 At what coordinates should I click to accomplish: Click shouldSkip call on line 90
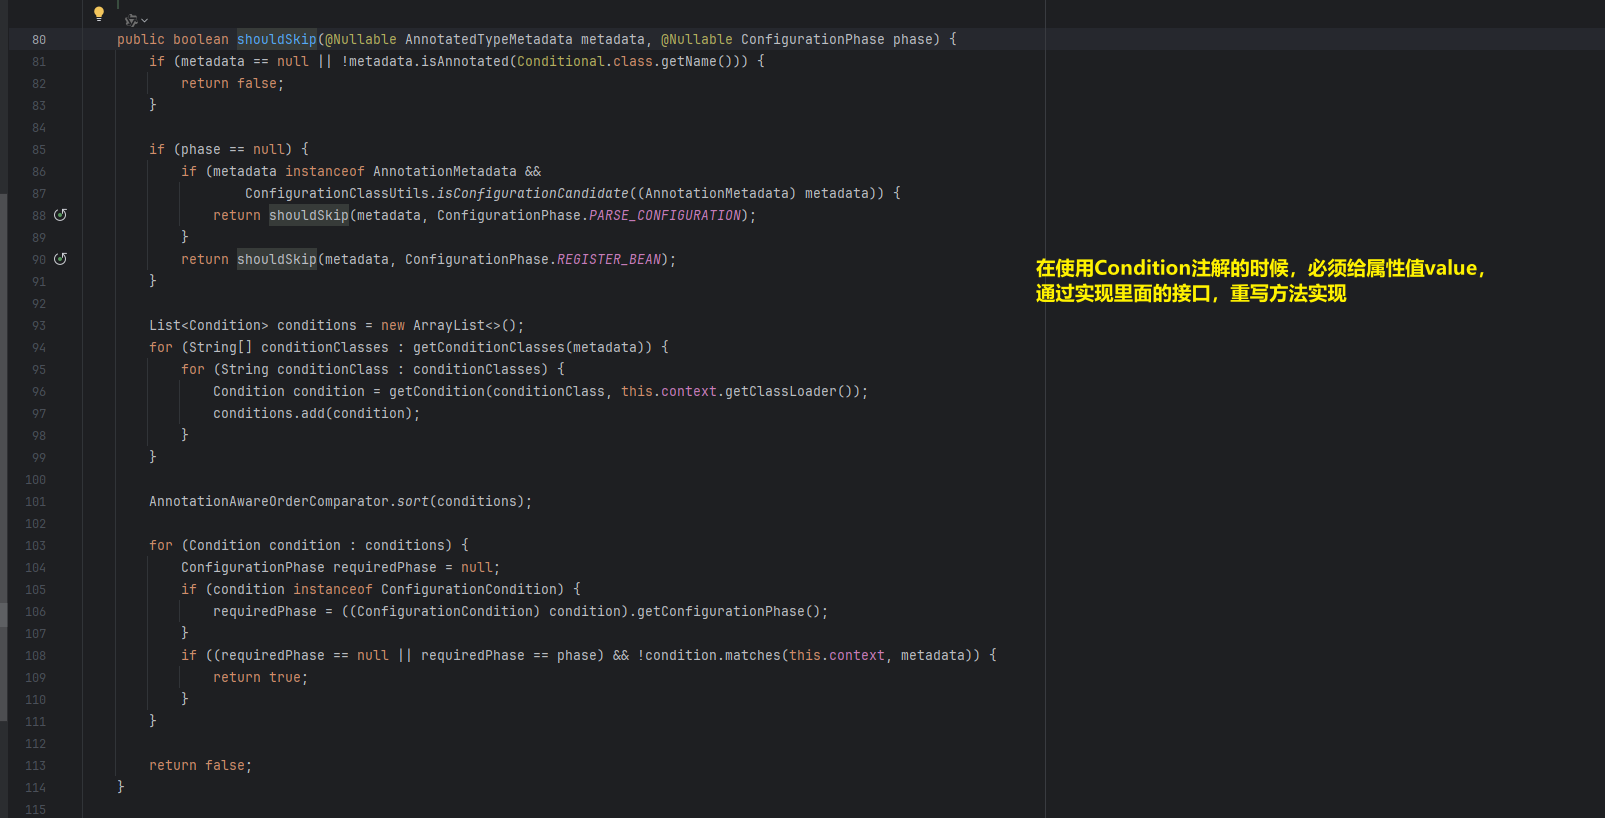pyautogui.click(x=277, y=259)
